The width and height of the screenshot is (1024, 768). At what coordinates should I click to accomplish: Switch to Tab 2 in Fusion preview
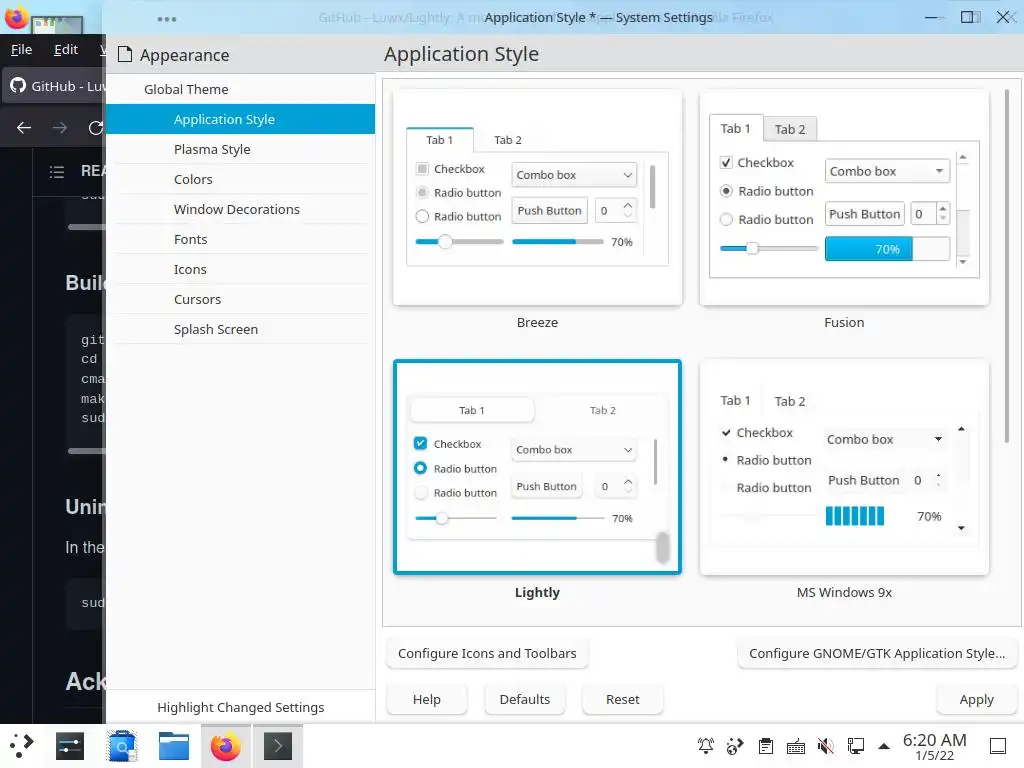pyautogui.click(x=790, y=129)
